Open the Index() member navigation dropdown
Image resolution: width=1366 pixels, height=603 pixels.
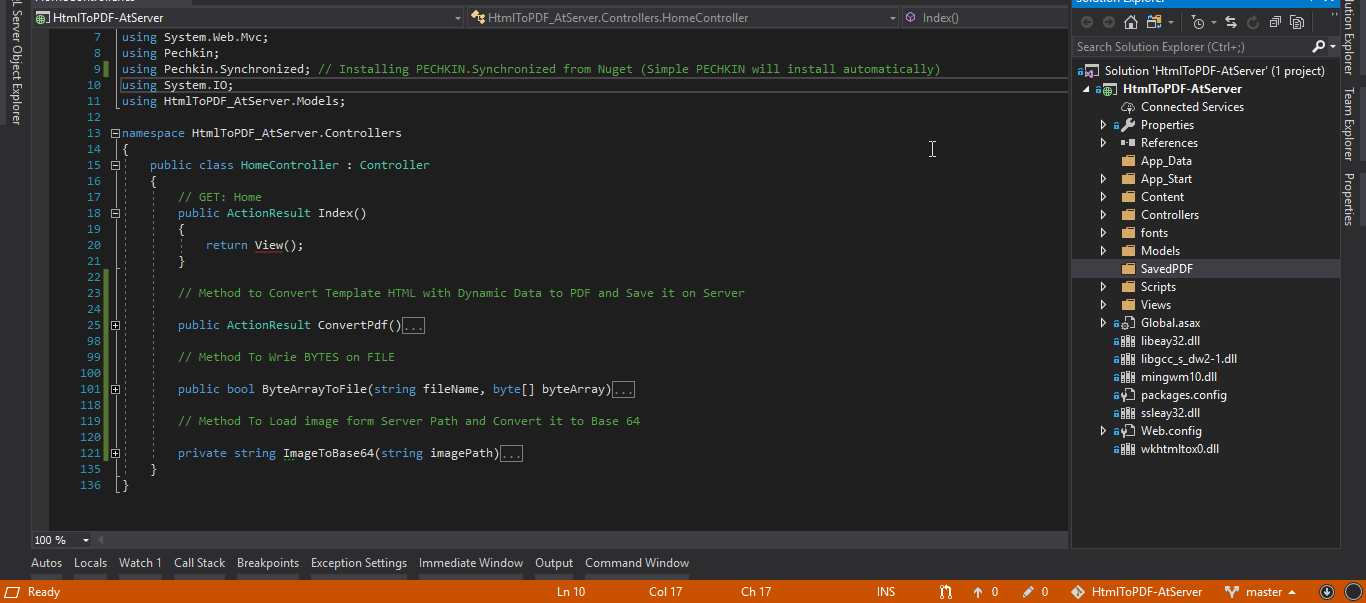click(985, 18)
